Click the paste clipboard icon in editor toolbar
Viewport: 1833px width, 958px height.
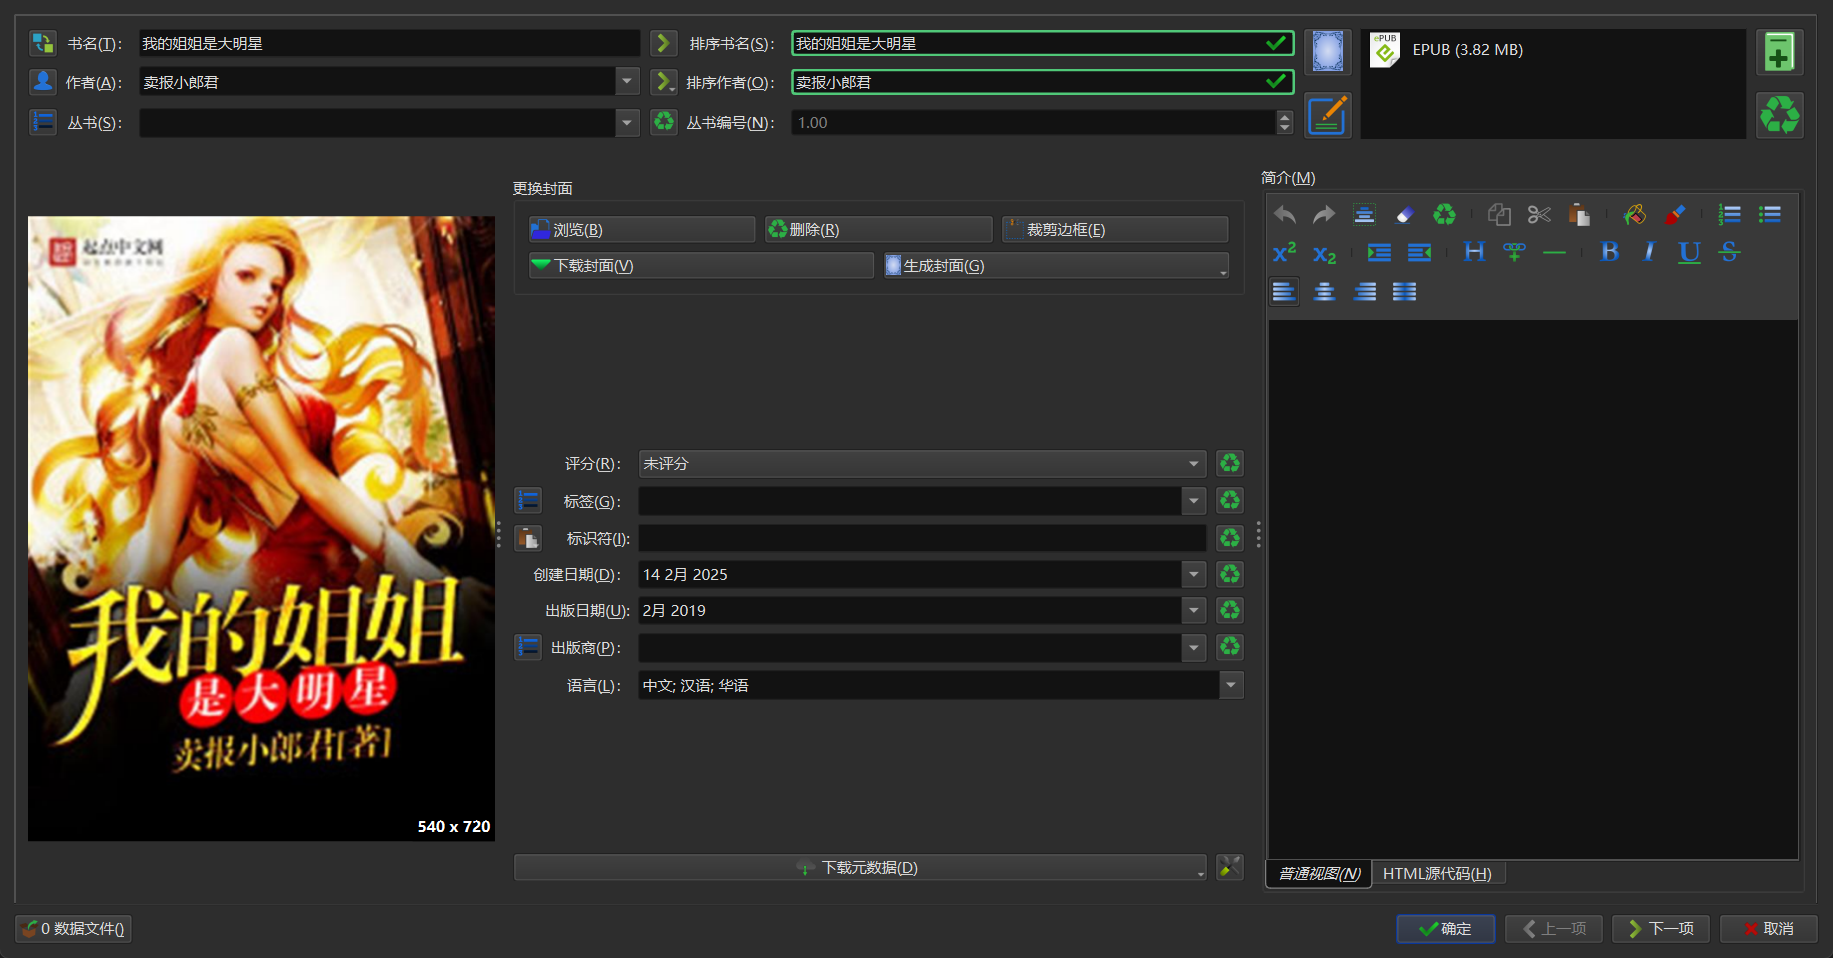click(1579, 214)
